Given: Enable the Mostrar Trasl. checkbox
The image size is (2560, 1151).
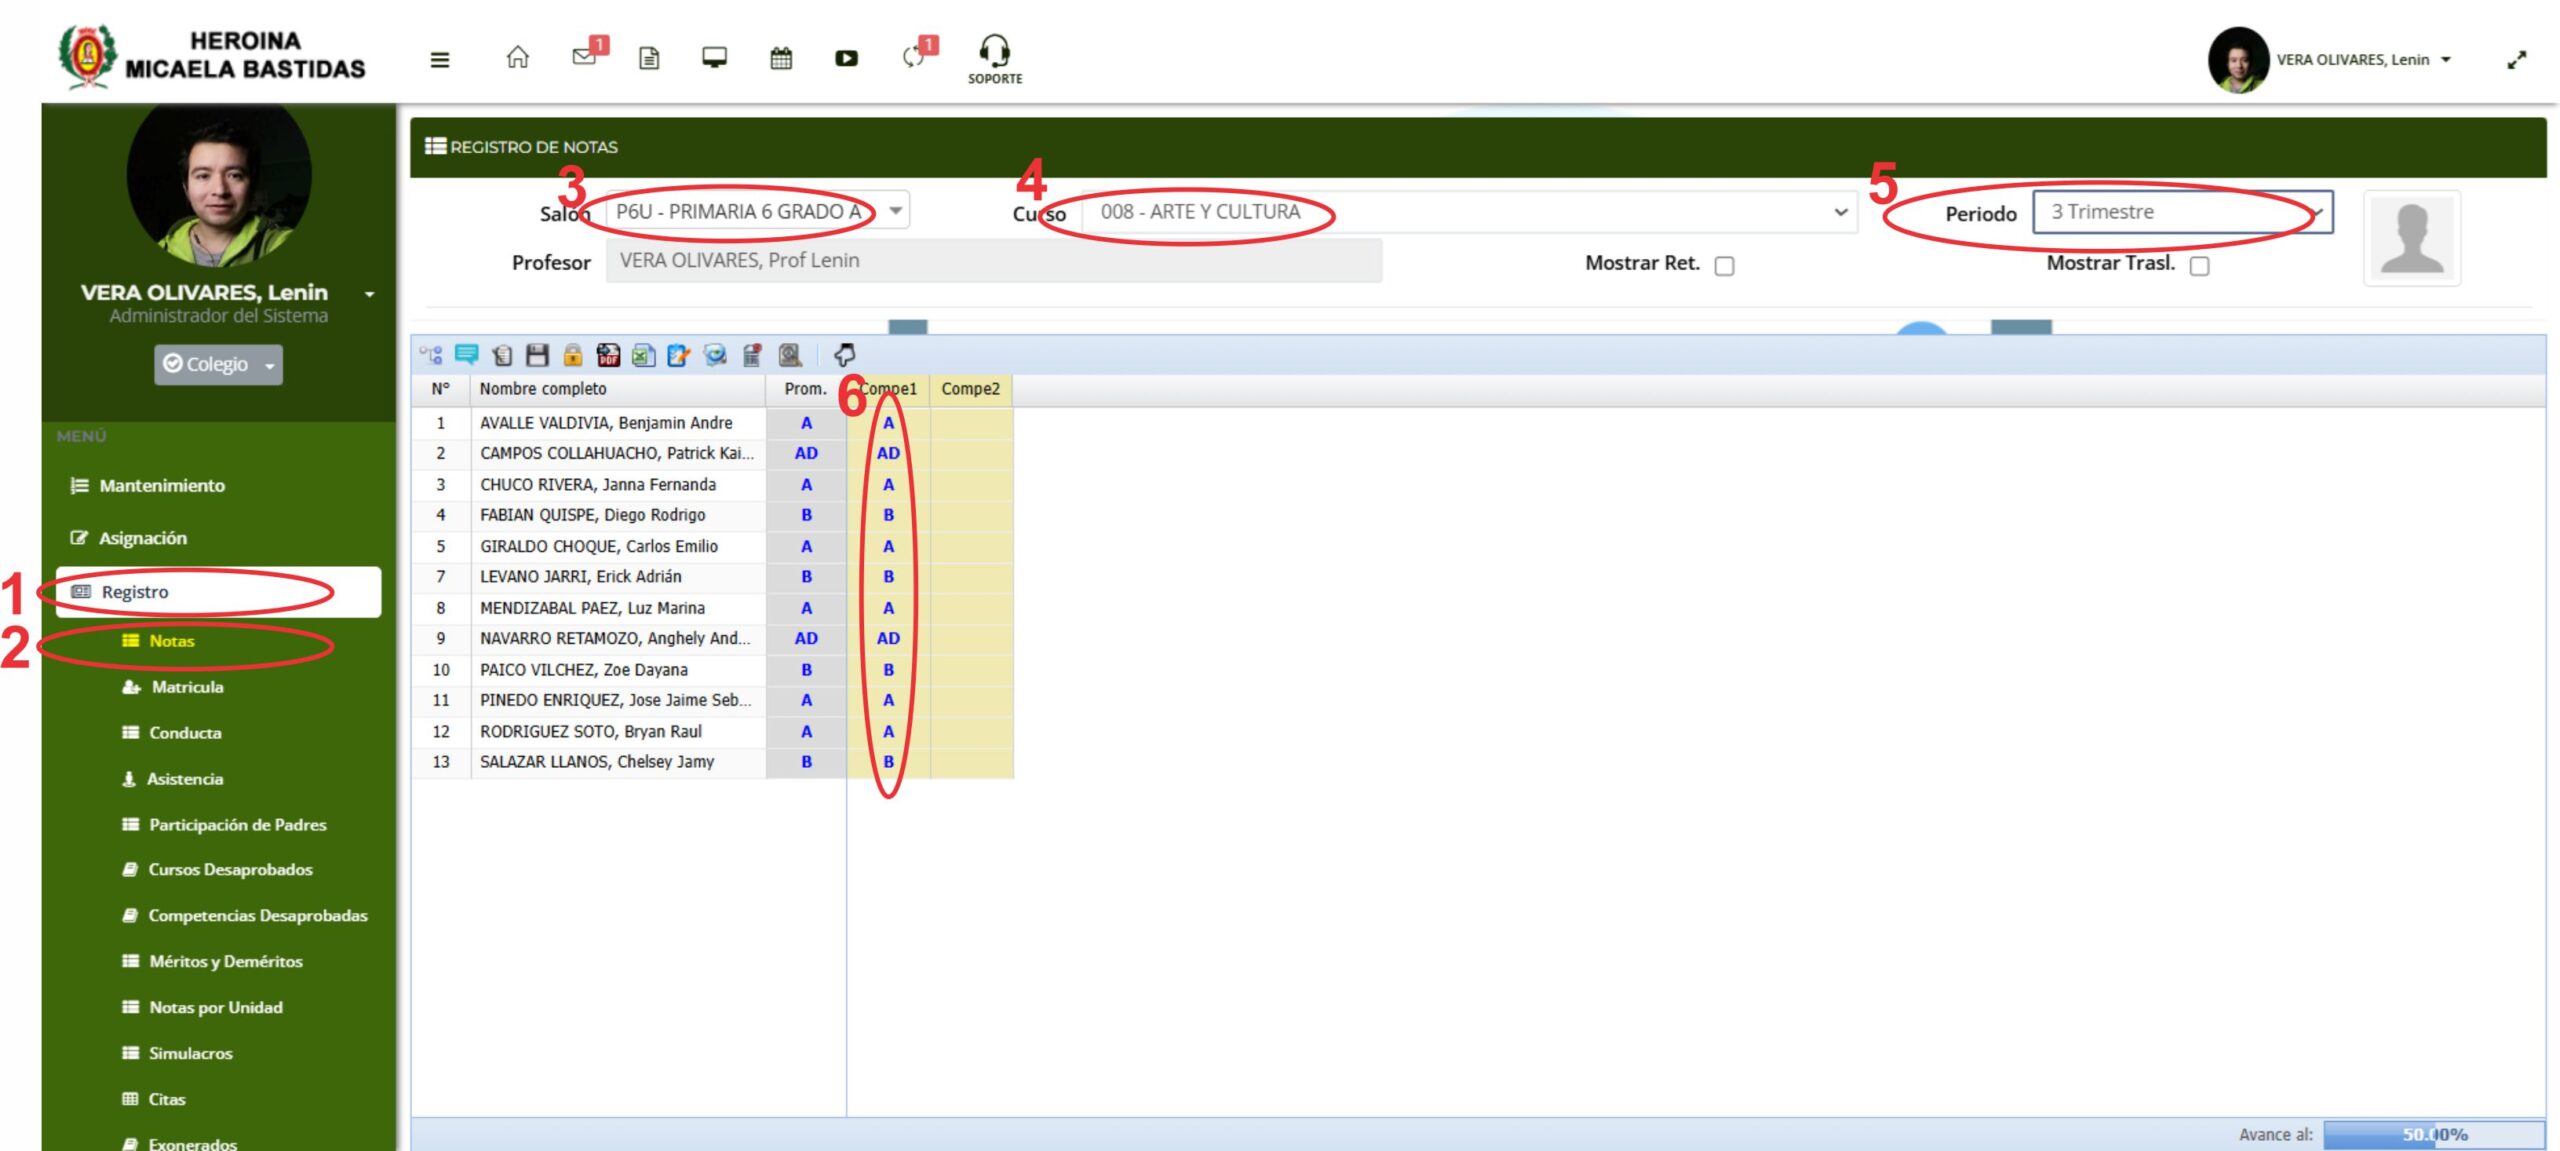Looking at the screenshot, I should 2199,266.
